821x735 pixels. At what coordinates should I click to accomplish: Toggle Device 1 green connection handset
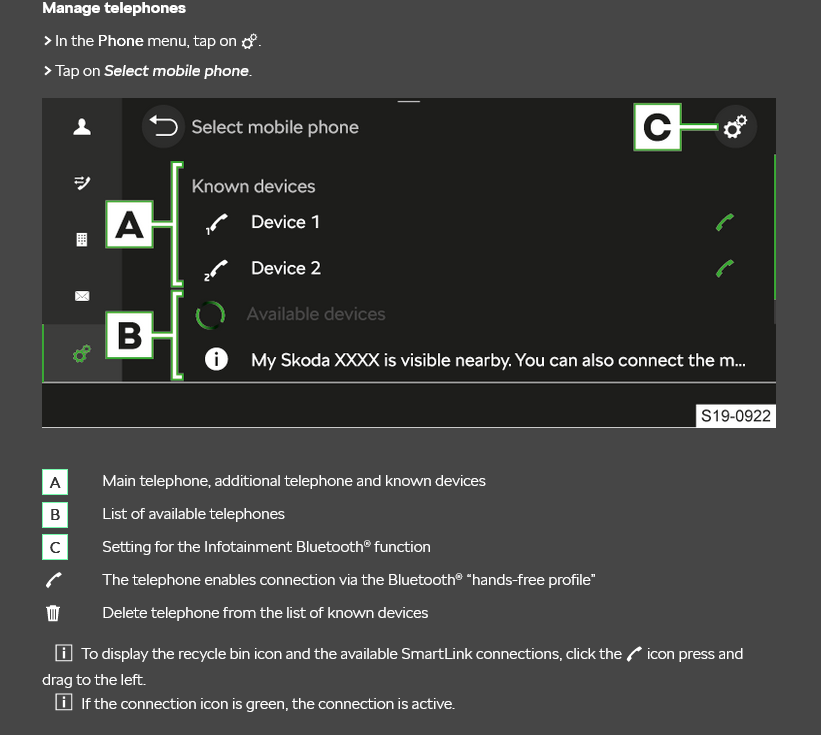(725, 222)
